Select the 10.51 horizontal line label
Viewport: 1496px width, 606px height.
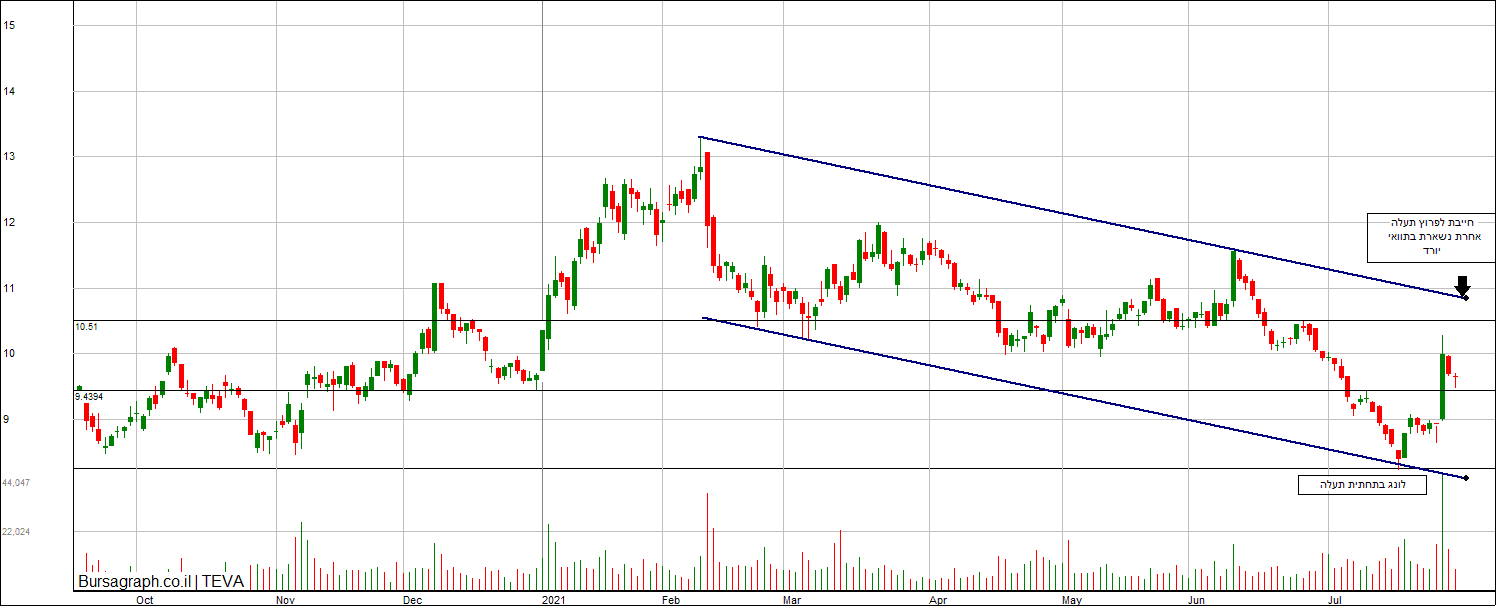85,326
